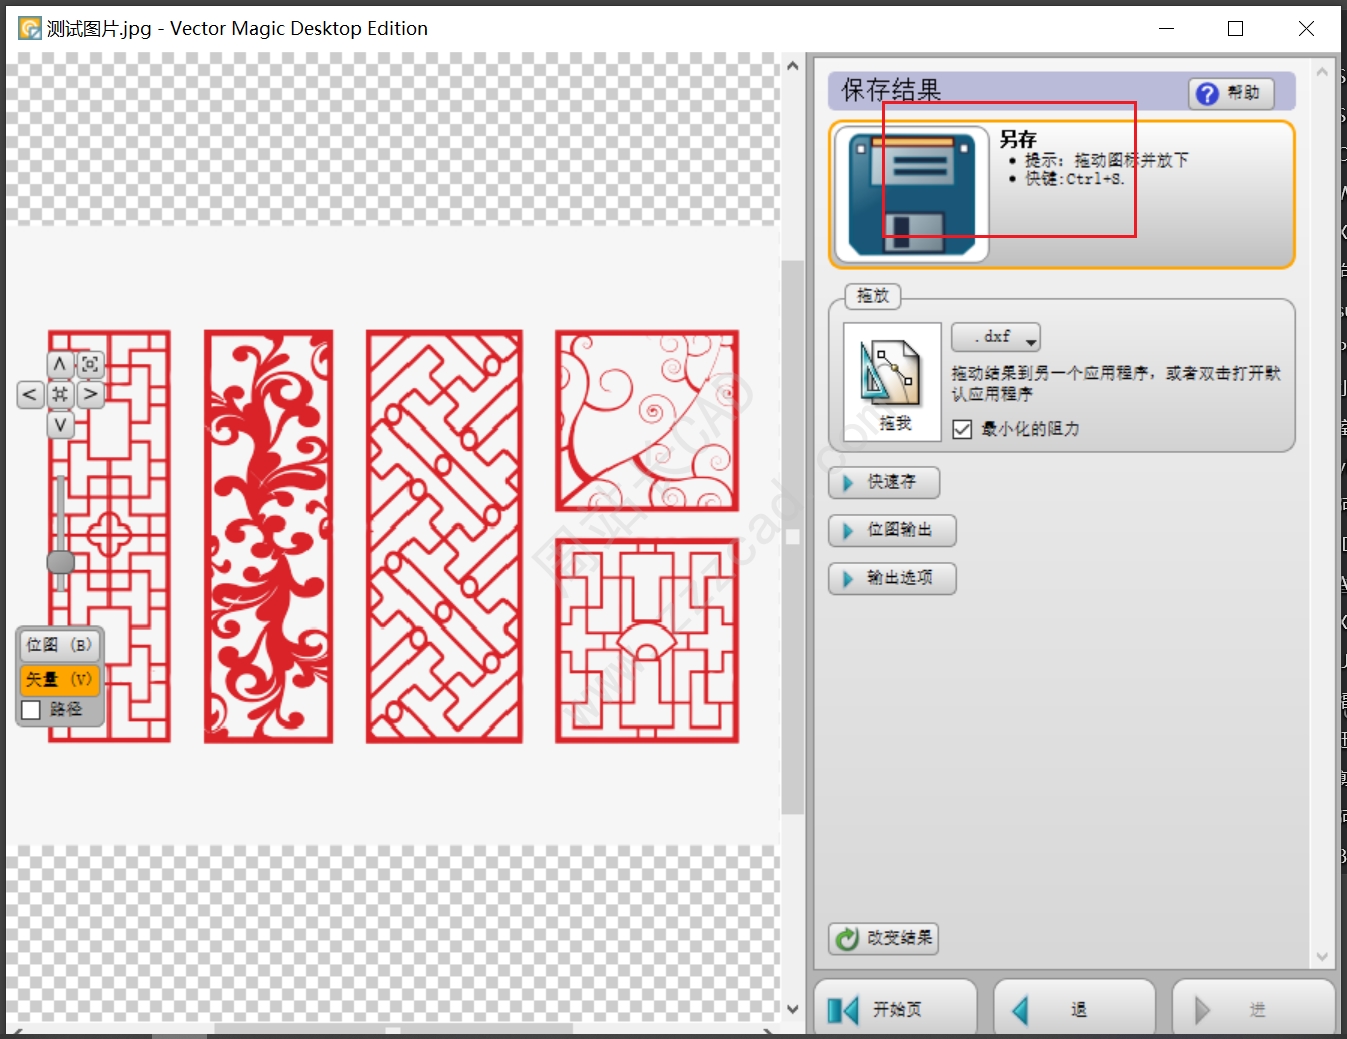1347x1039 pixels.
Task: Switch preview to 位图 (B) view
Action: [x=58, y=645]
